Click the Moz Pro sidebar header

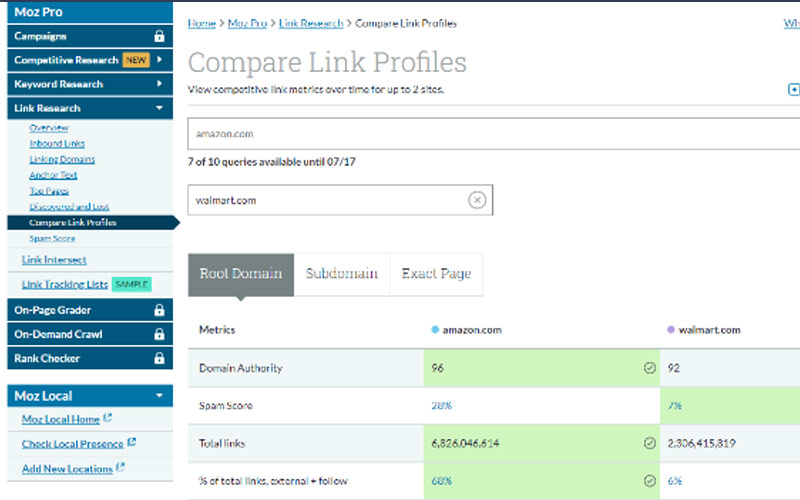[90, 12]
